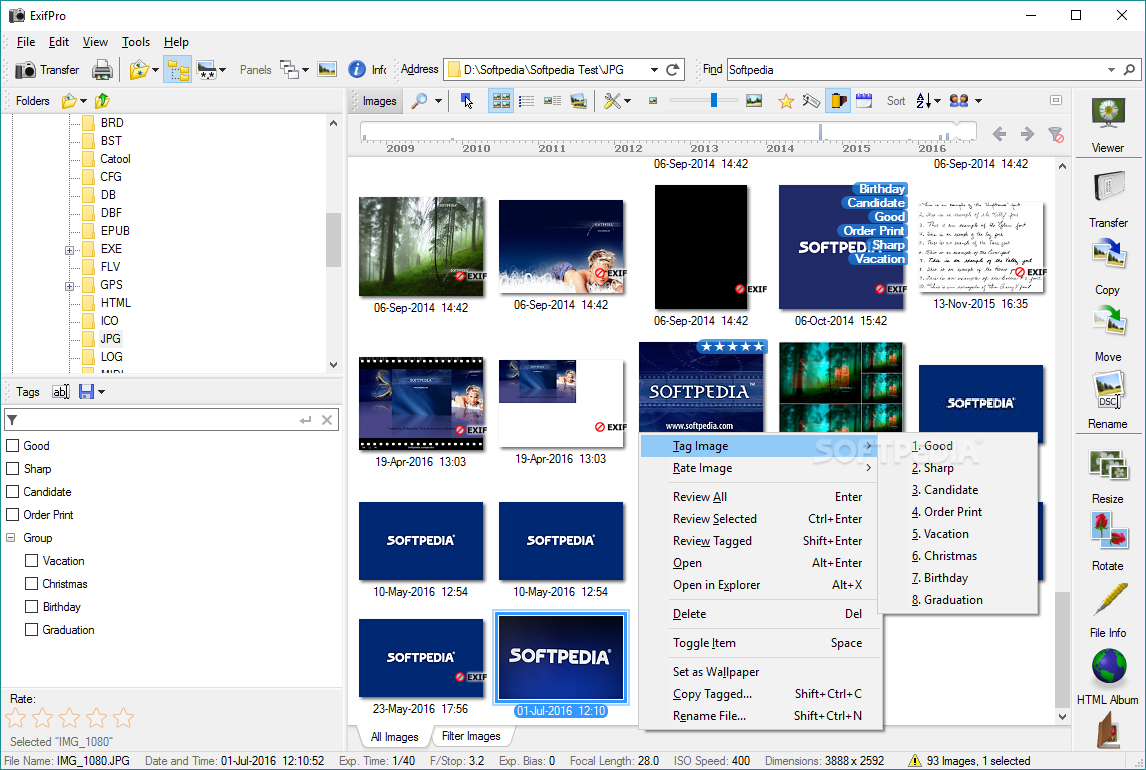The height and width of the screenshot is (770, 1146).
Task: Click the tag filter input field
Action: 171,420
